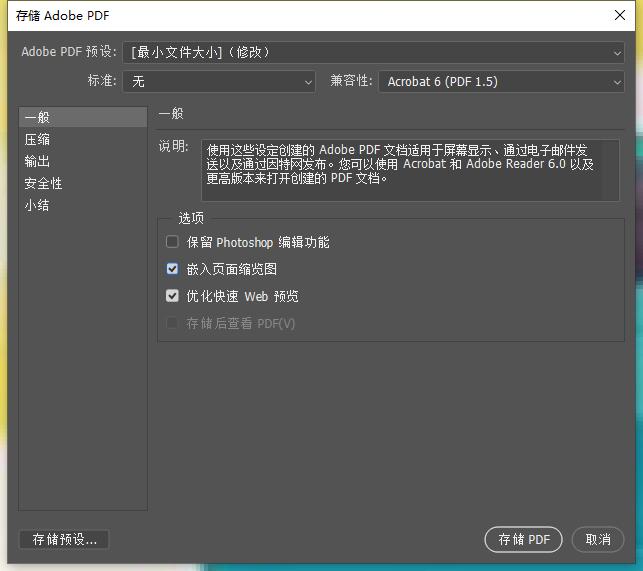The width and height of the screenshot is (643, 571).
Task: Click the 选项 group label
Action: point(191,218)
